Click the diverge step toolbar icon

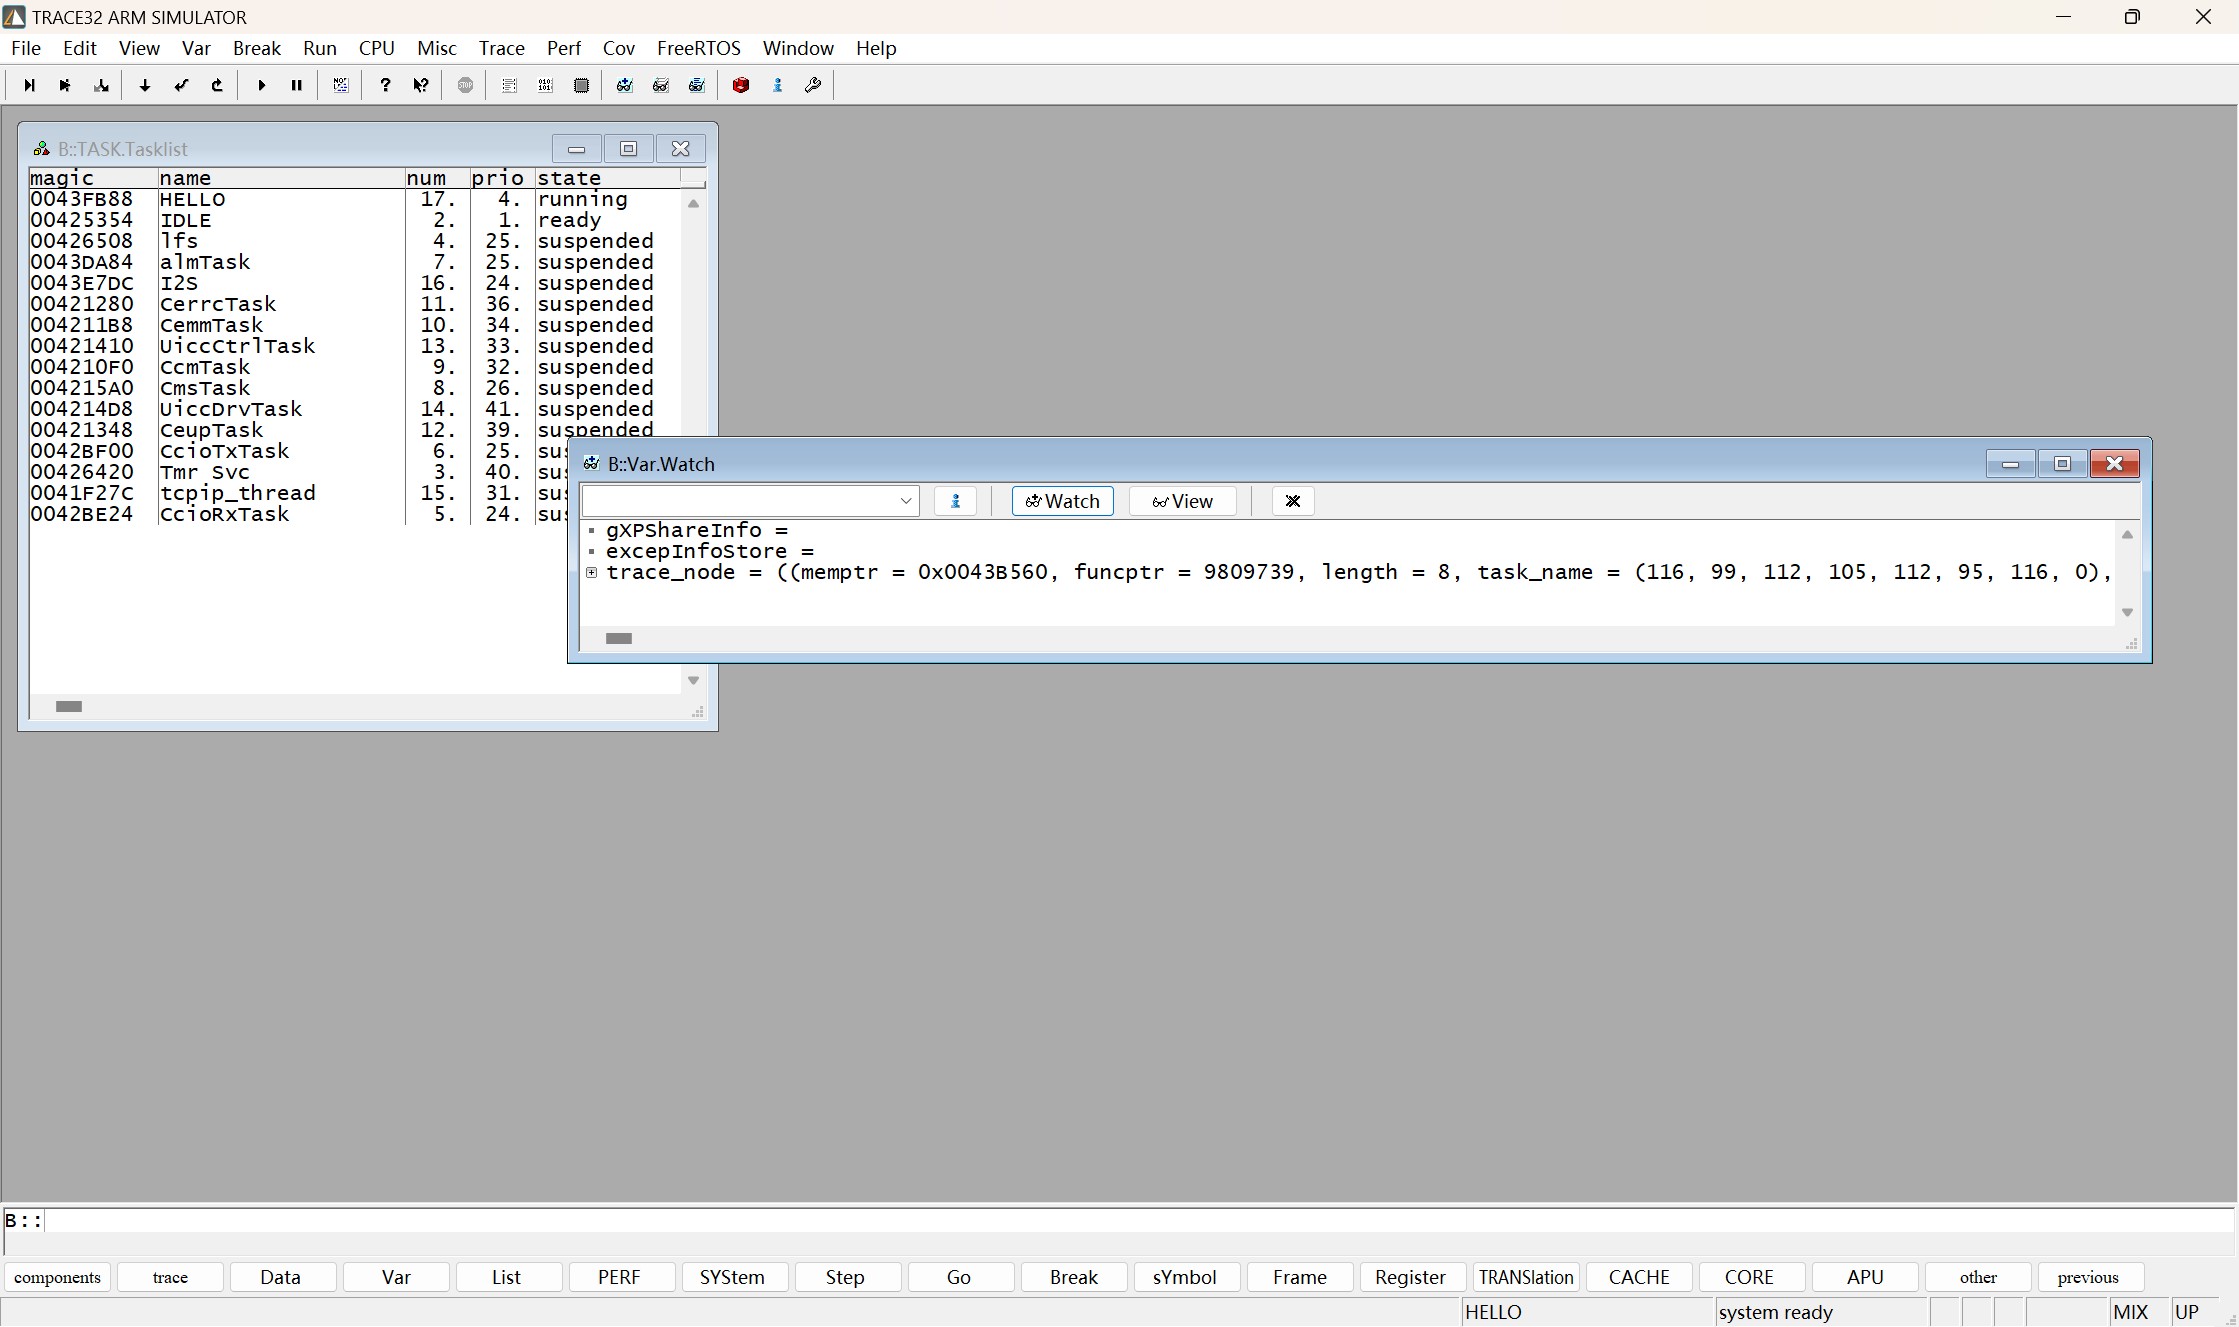coord(101,85)
